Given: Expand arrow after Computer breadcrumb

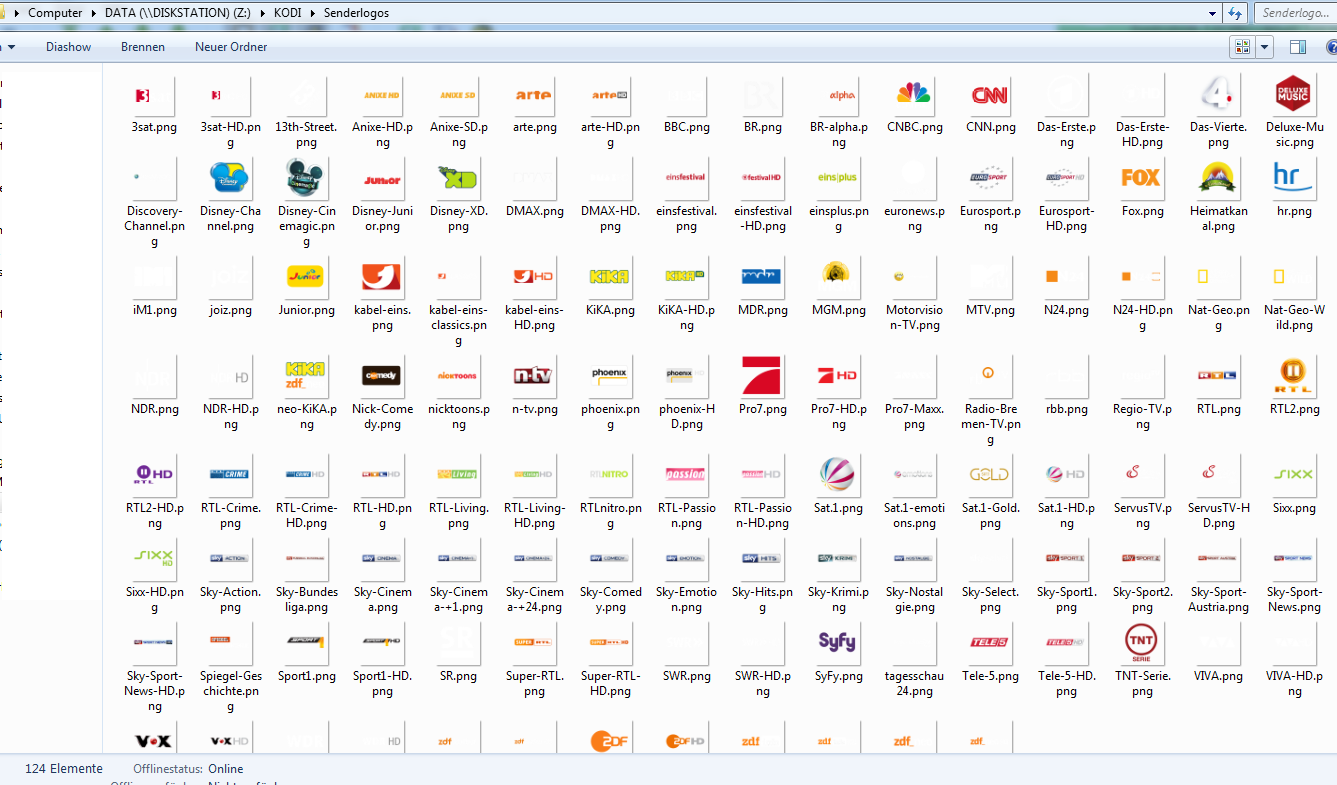Looking at the screenshot, I should [94, 13].
